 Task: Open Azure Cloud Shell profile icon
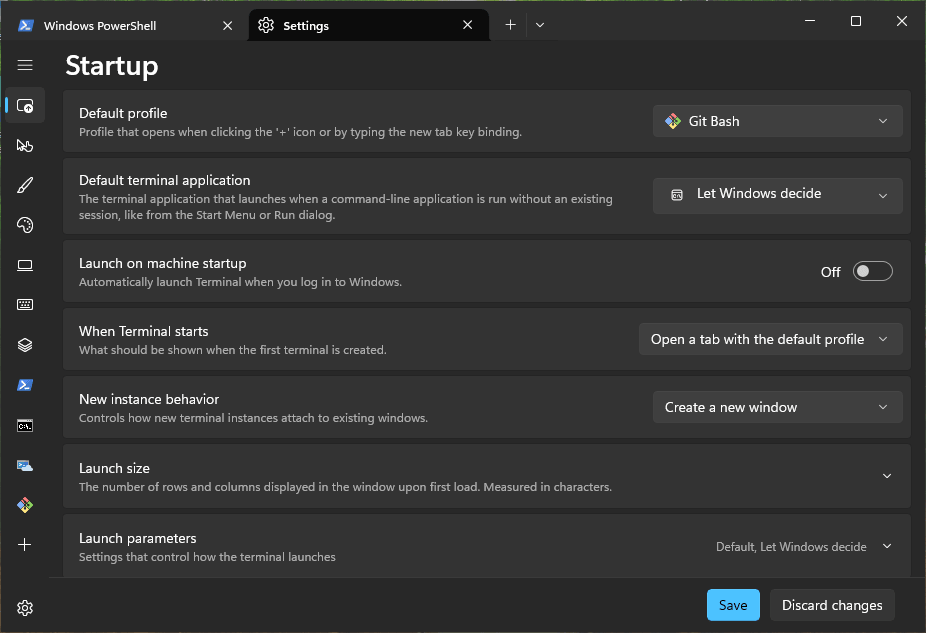click(x=25, y=465)
